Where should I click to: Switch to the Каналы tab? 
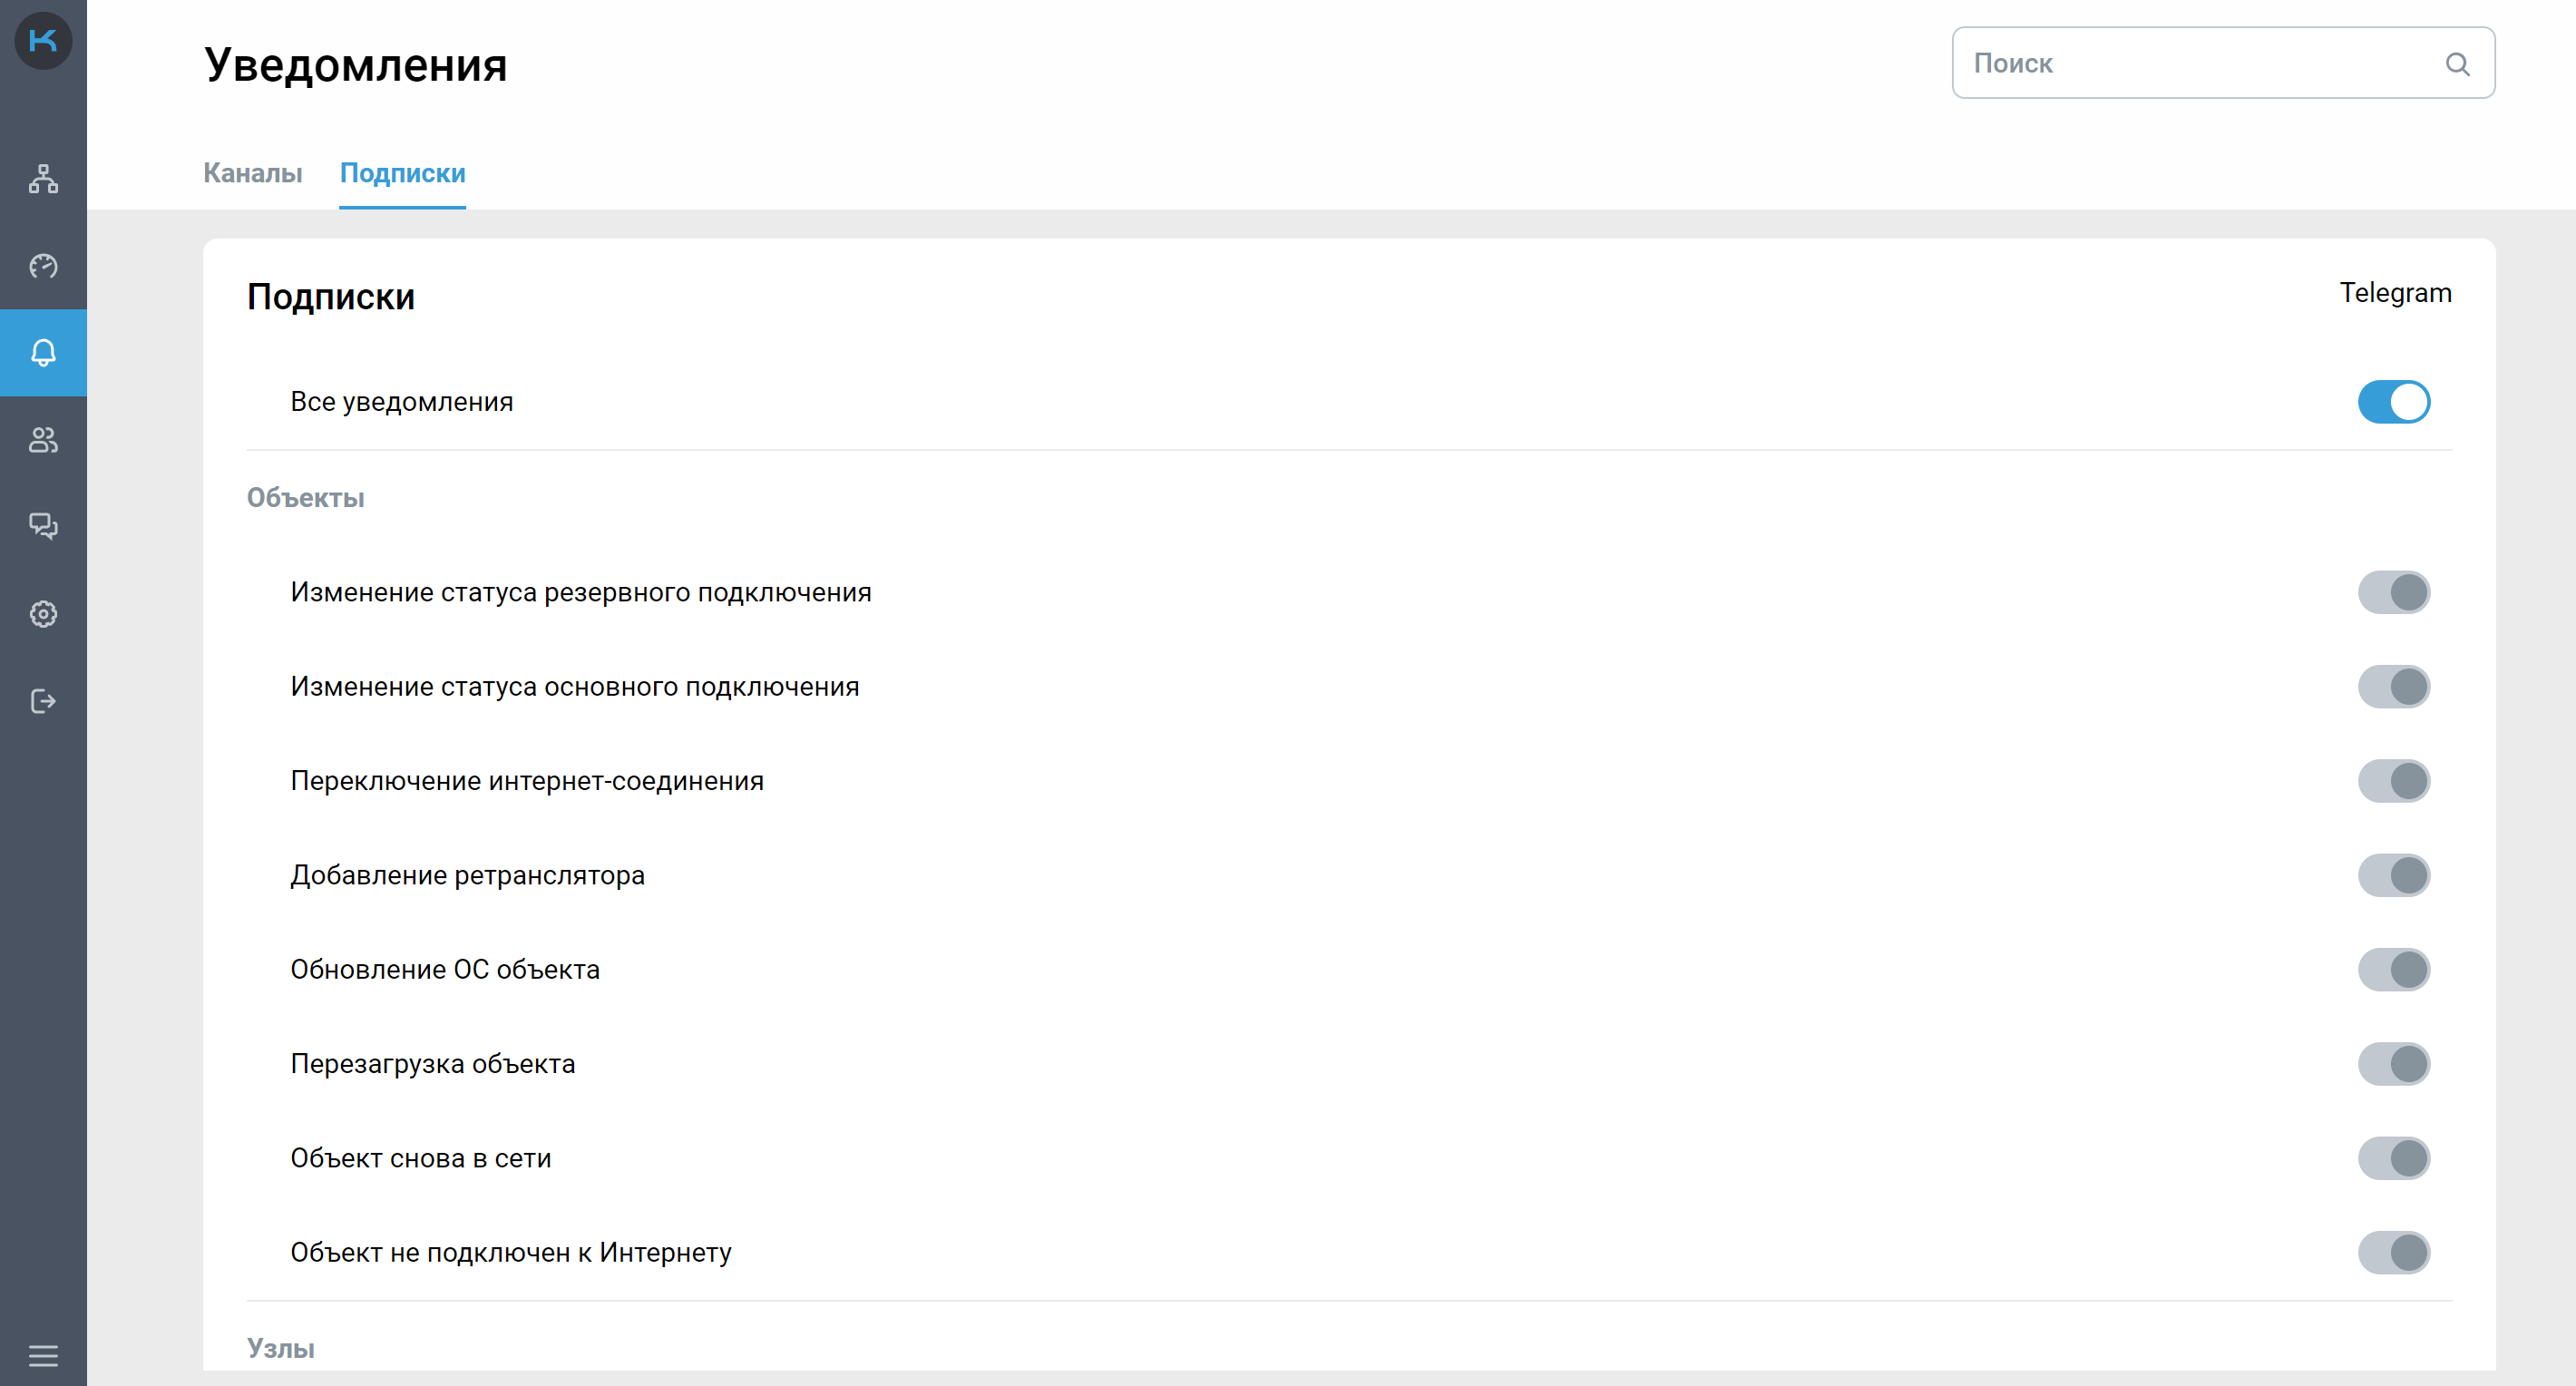click(x=252, y=173)
